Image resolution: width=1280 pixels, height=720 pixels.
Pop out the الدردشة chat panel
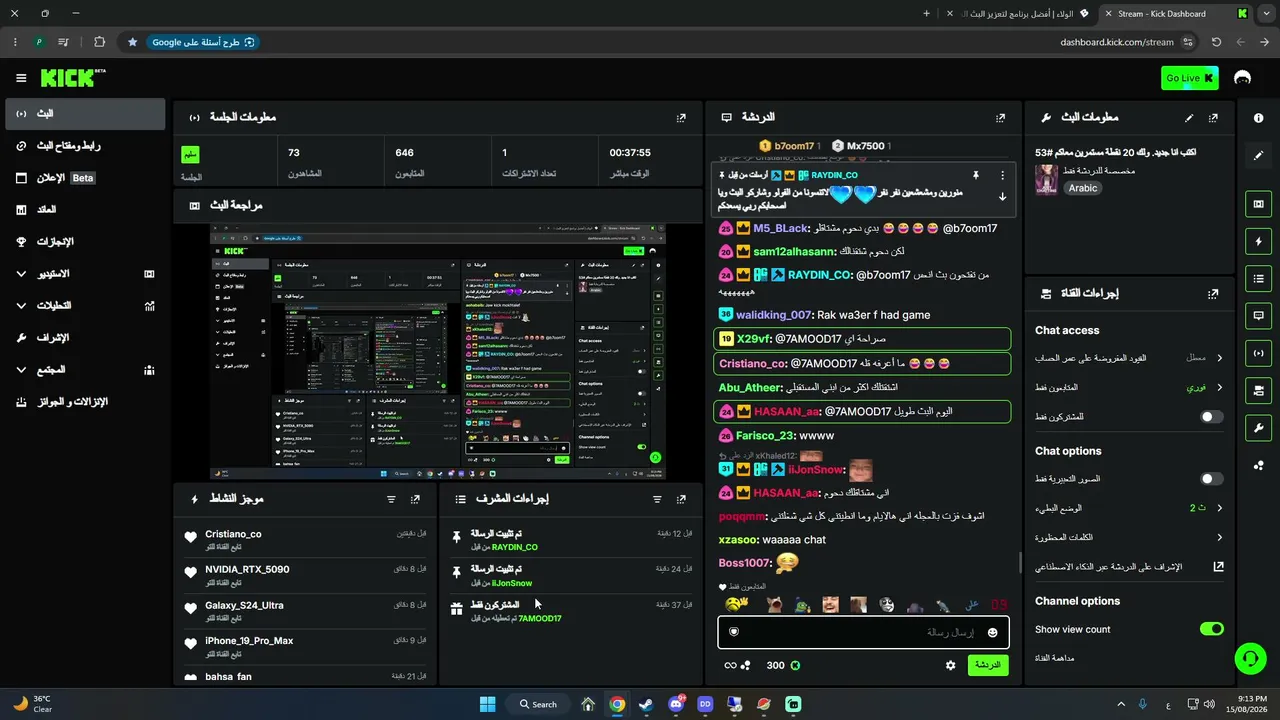pyautogui.click(x=1001, y=117)
